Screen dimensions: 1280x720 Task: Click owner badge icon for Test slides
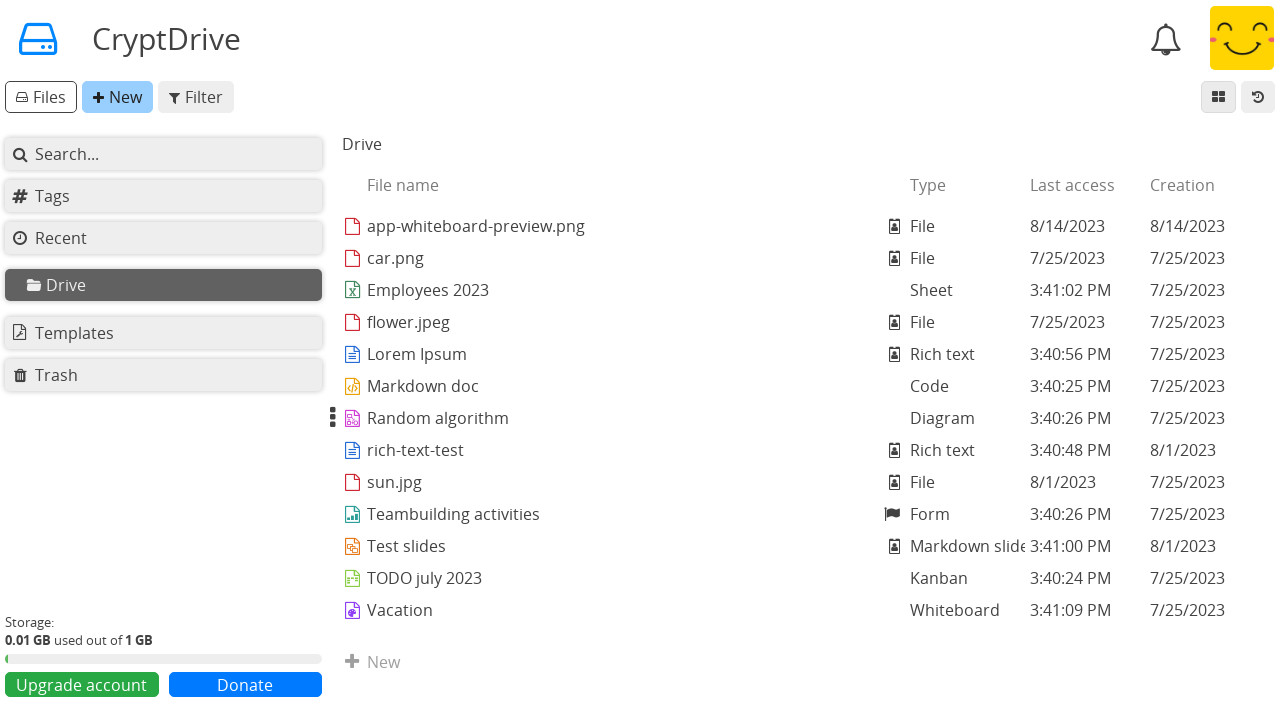[x=894, y=546]
